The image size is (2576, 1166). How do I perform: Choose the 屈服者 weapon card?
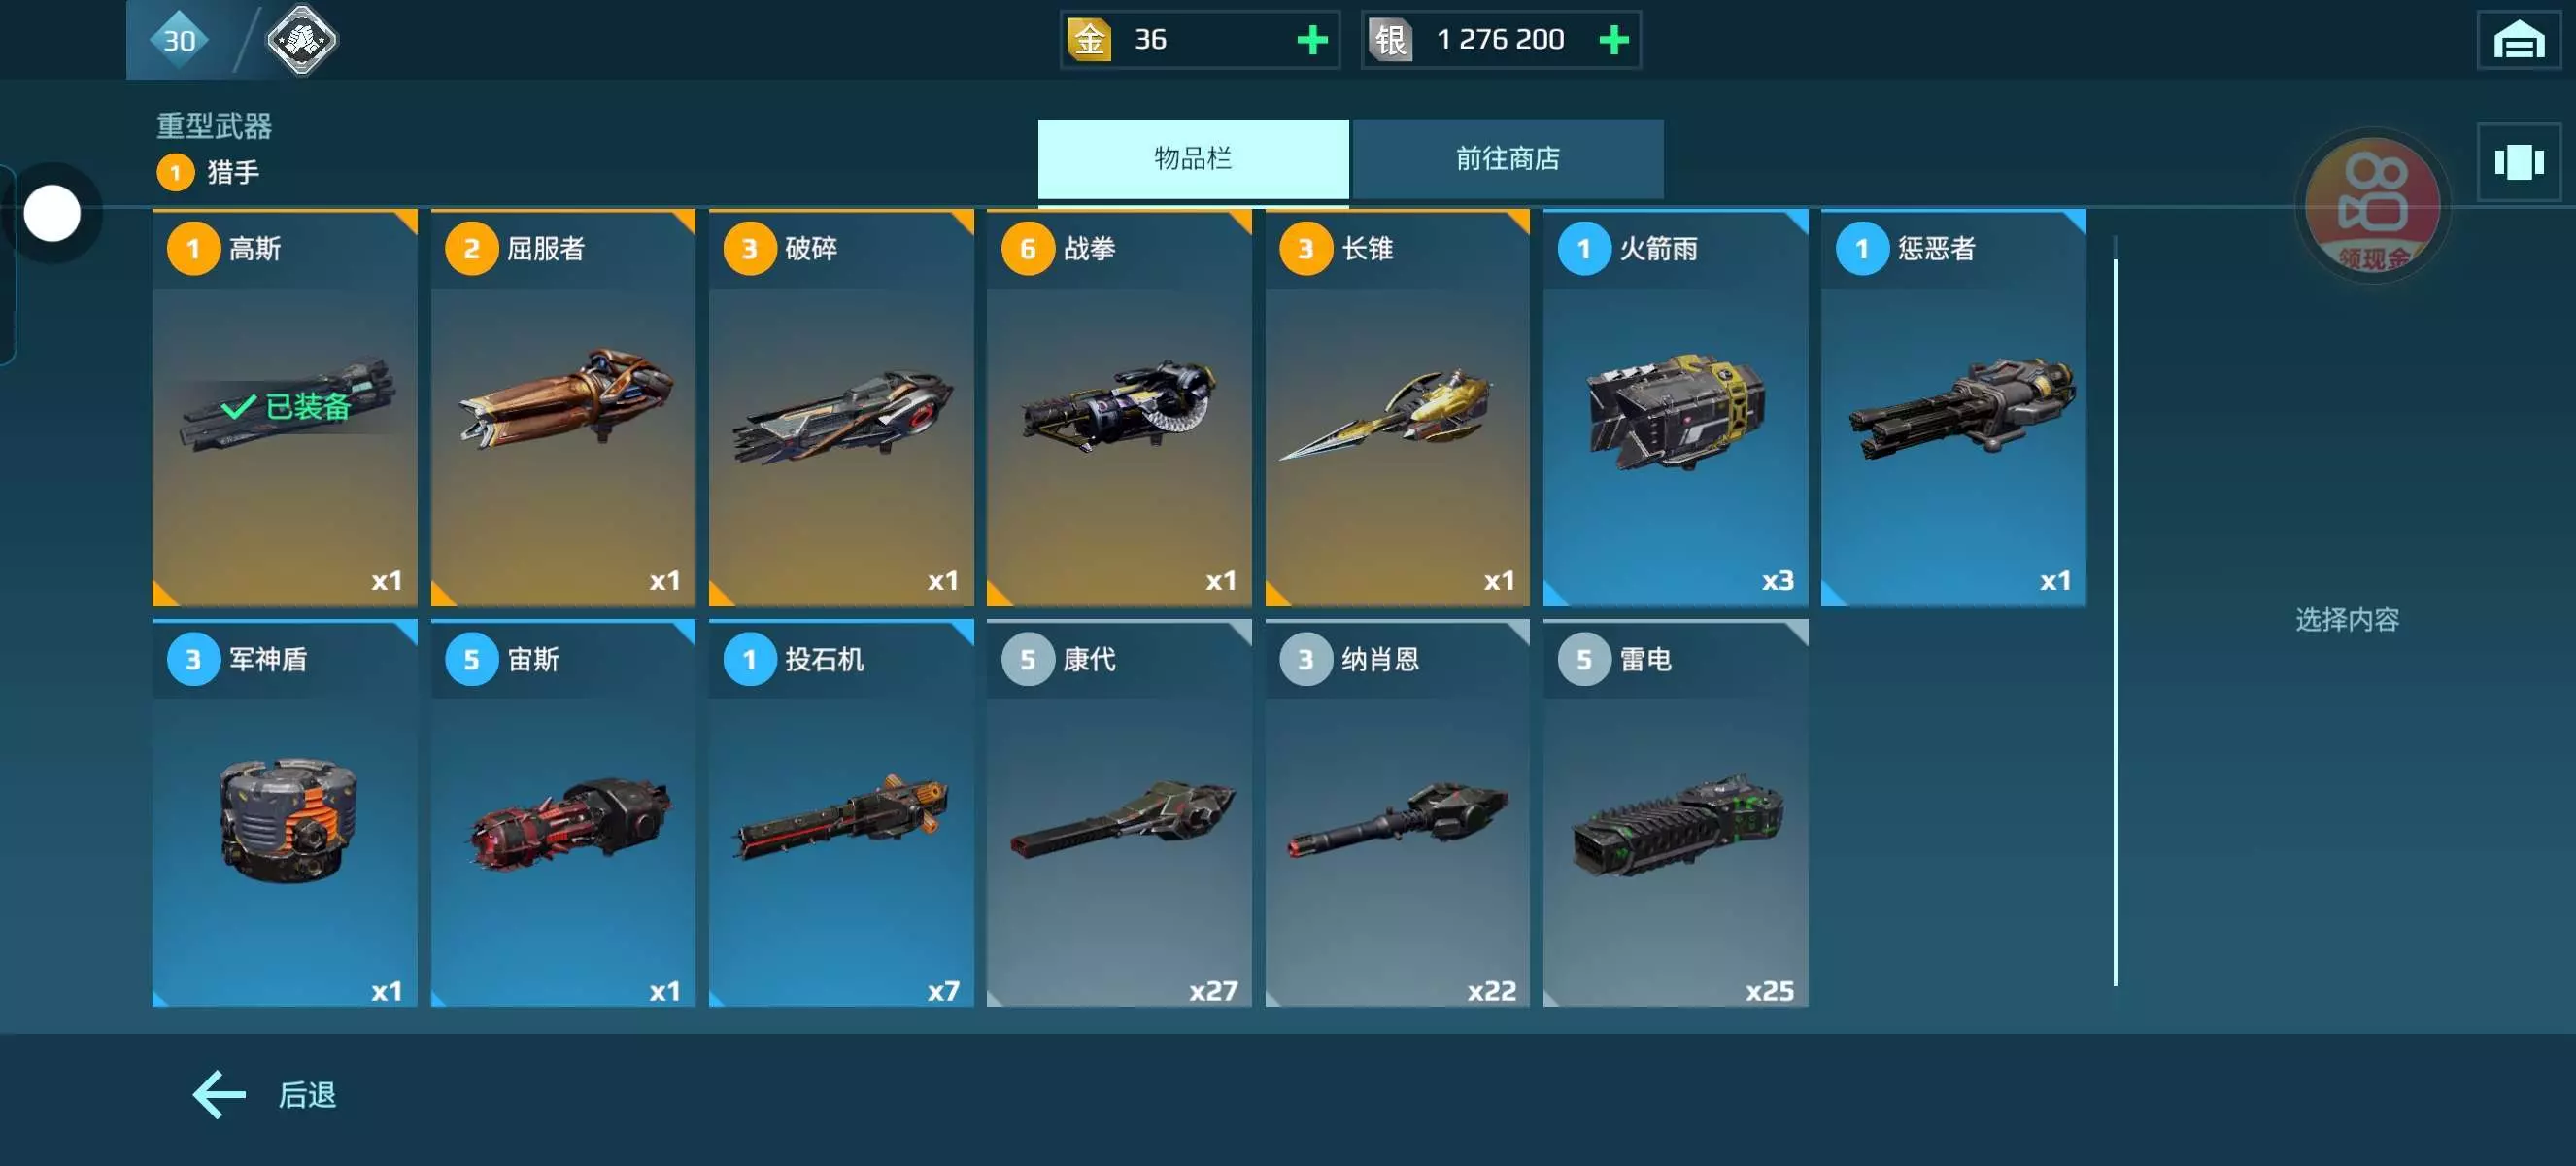click(x=563, y=407)
